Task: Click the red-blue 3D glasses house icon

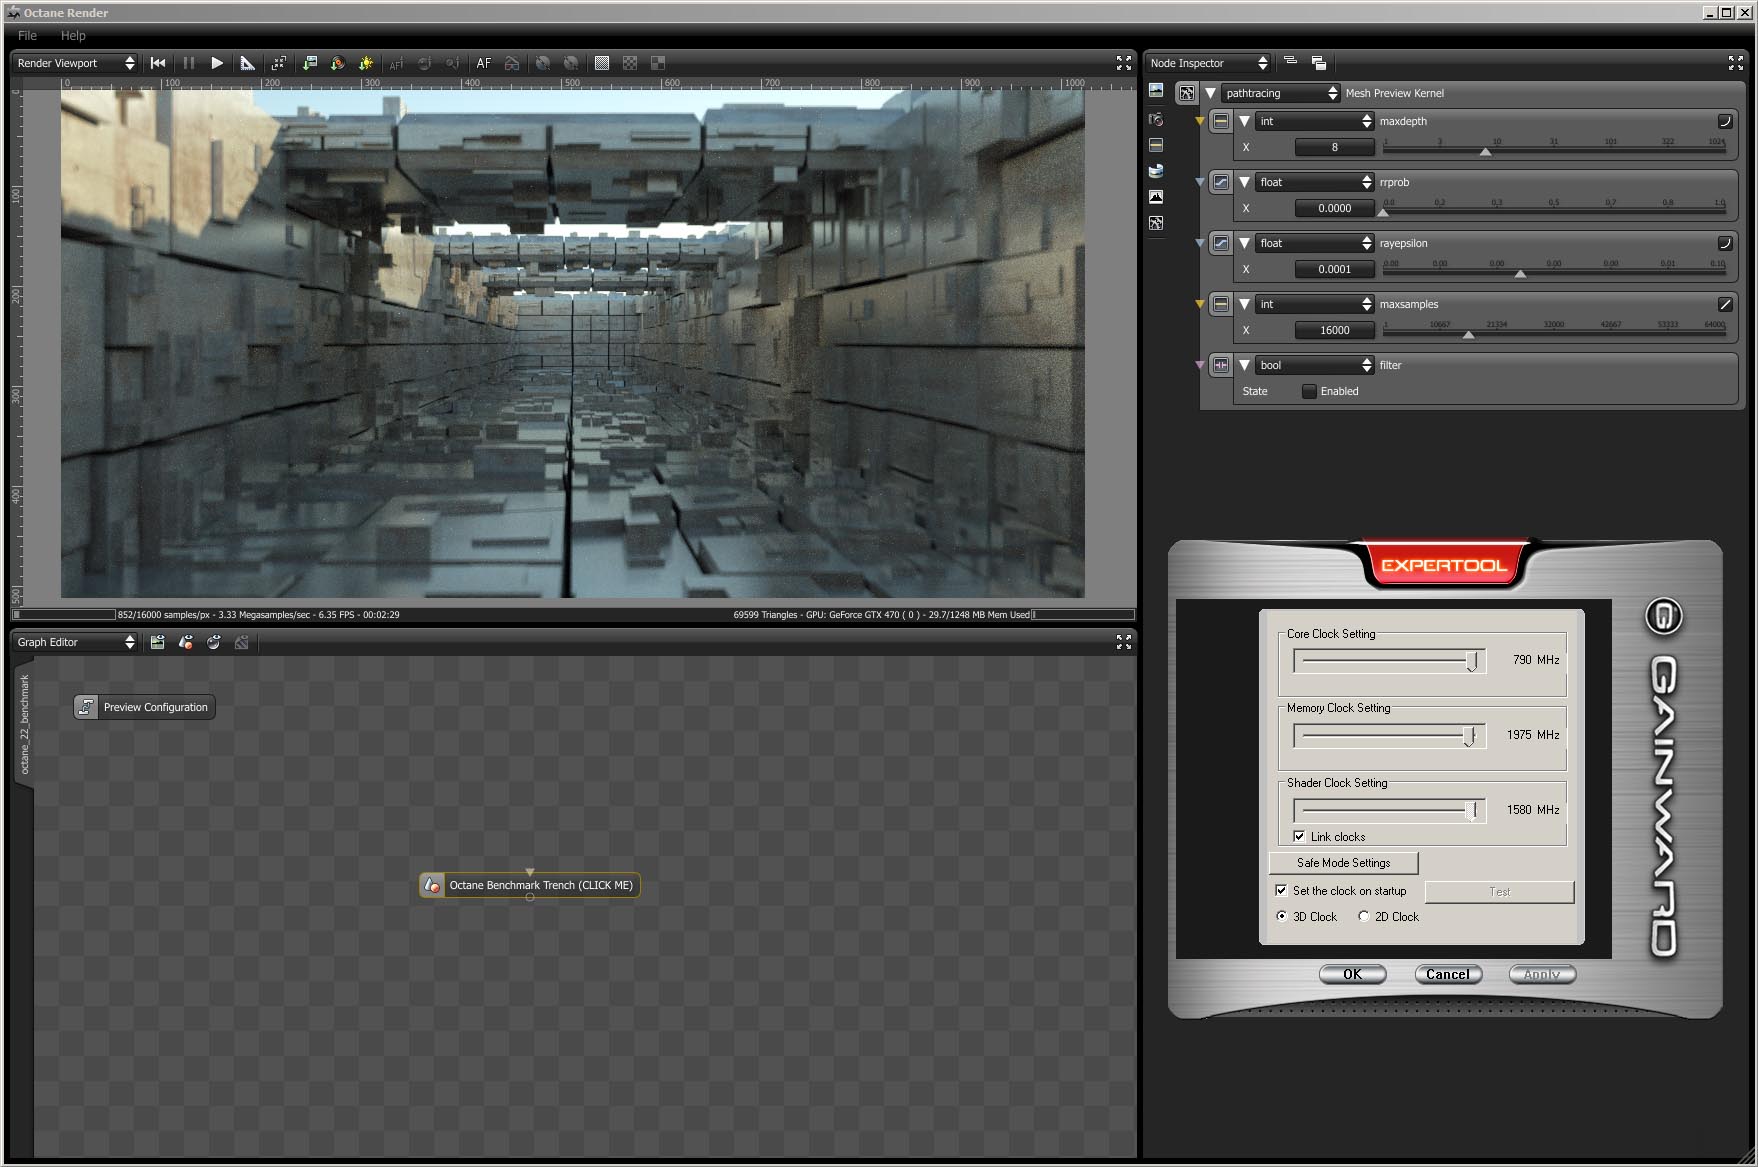Action: point(512,63)
